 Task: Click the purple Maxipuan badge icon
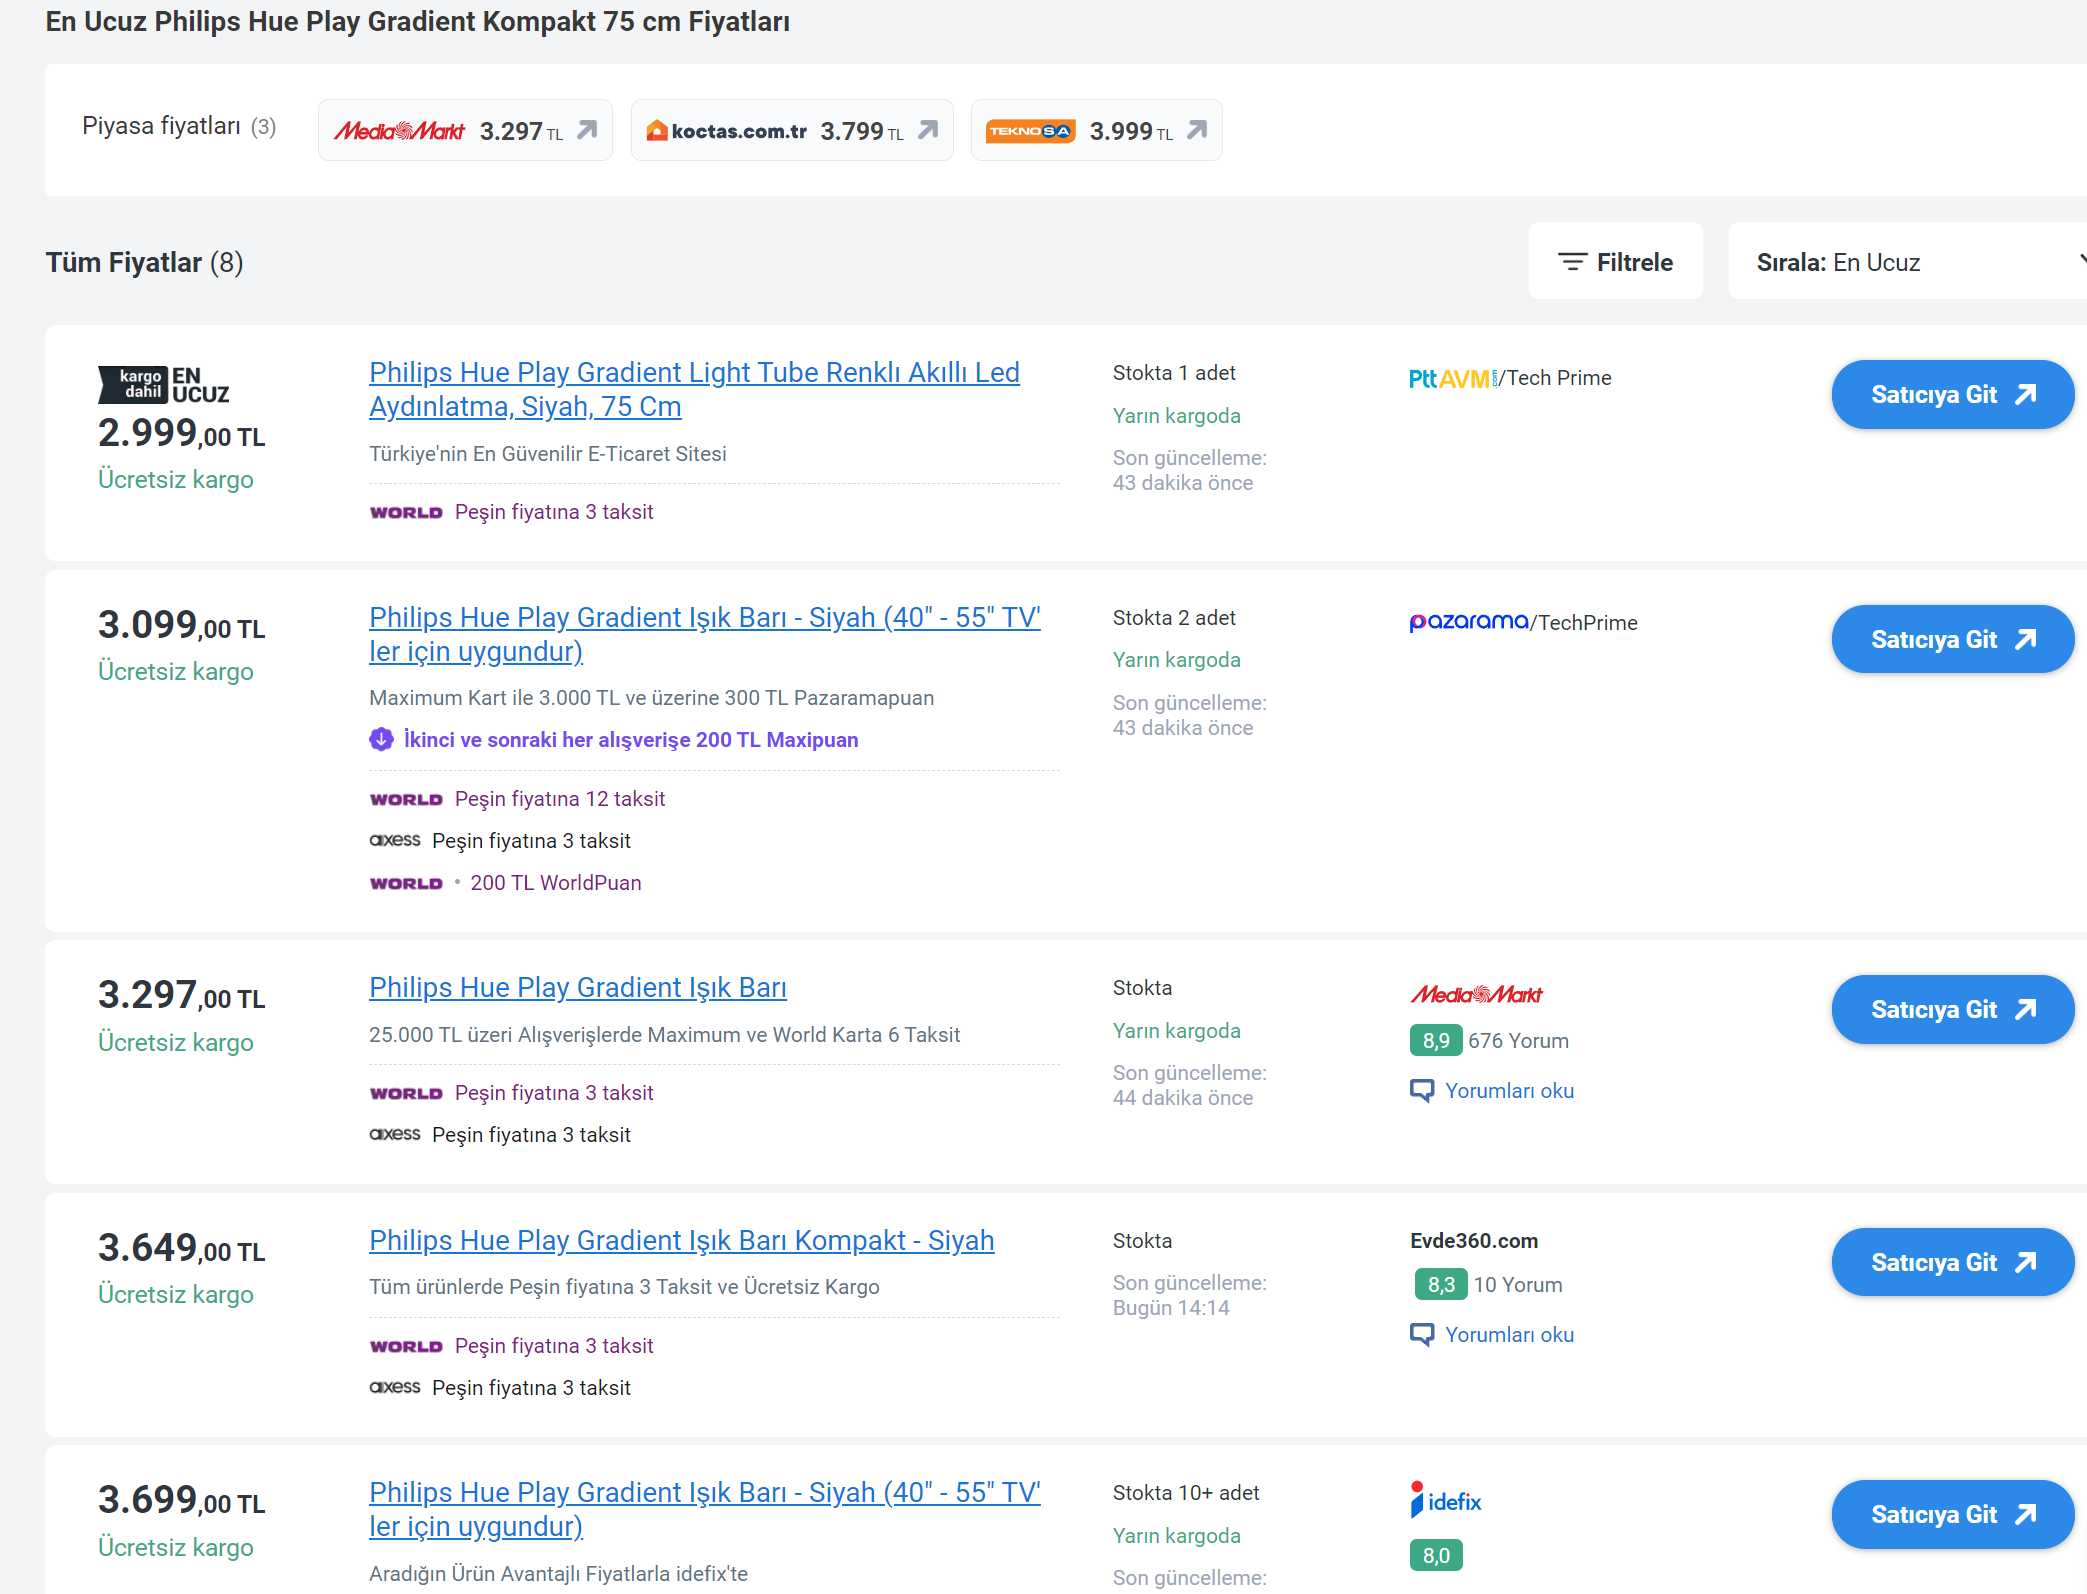point(381,739)
